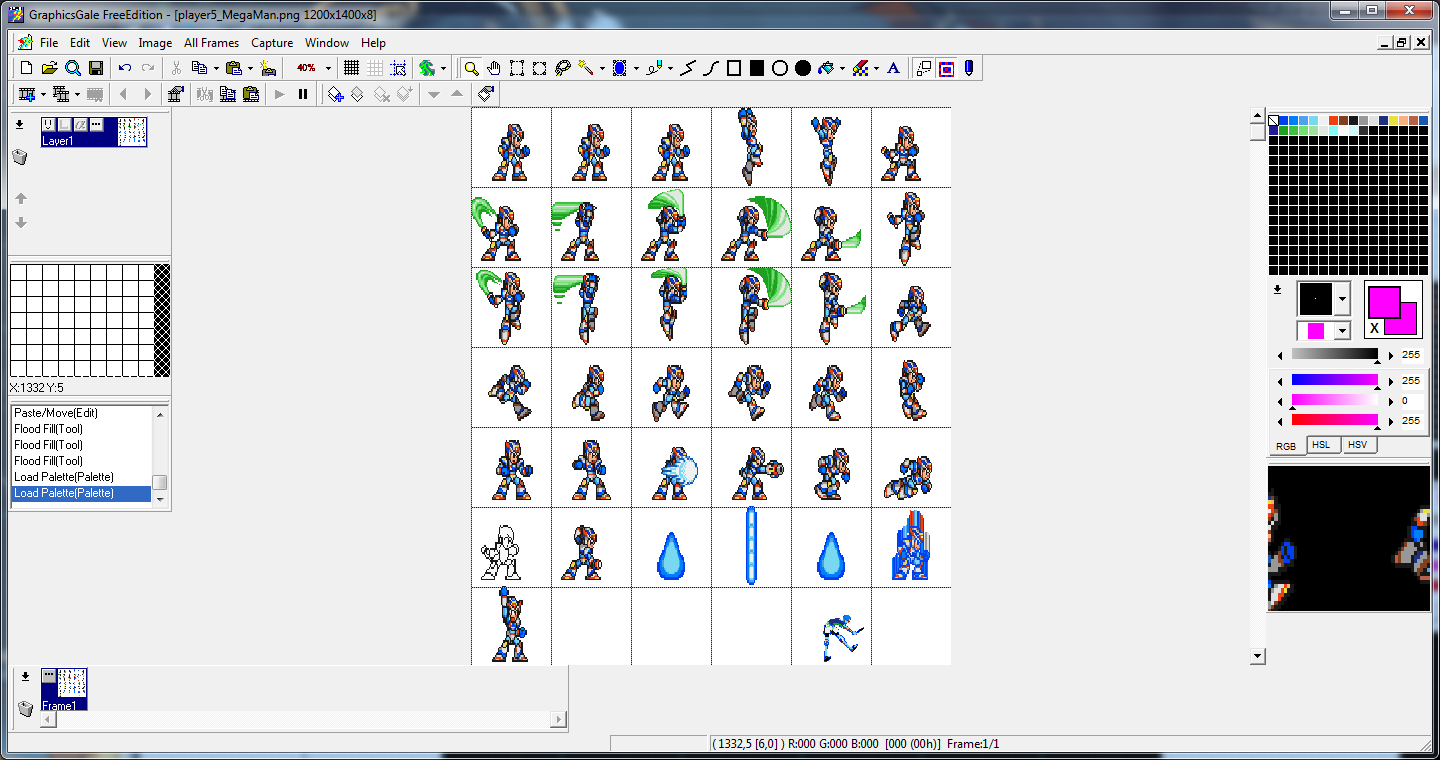Select the outlined Ellipse tool
Screen dimensions: 1440x760
pyautogui.click(x=780, y=68)
